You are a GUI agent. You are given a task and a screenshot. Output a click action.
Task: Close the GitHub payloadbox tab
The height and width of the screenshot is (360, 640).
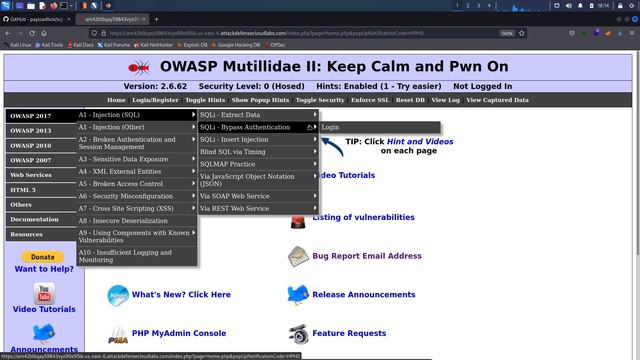pos(69,19)
